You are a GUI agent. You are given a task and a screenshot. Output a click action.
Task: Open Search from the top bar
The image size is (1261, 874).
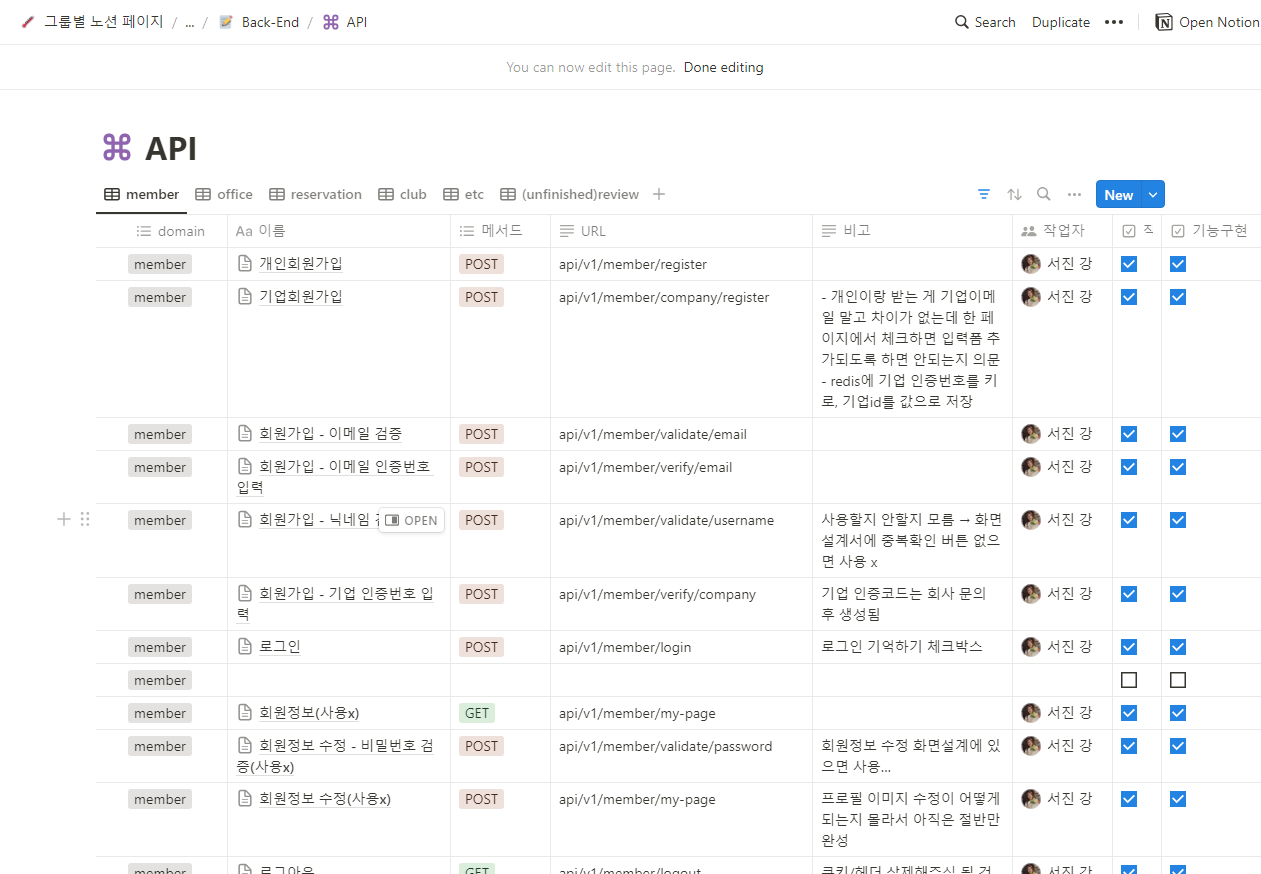click(x=984, y=21)
